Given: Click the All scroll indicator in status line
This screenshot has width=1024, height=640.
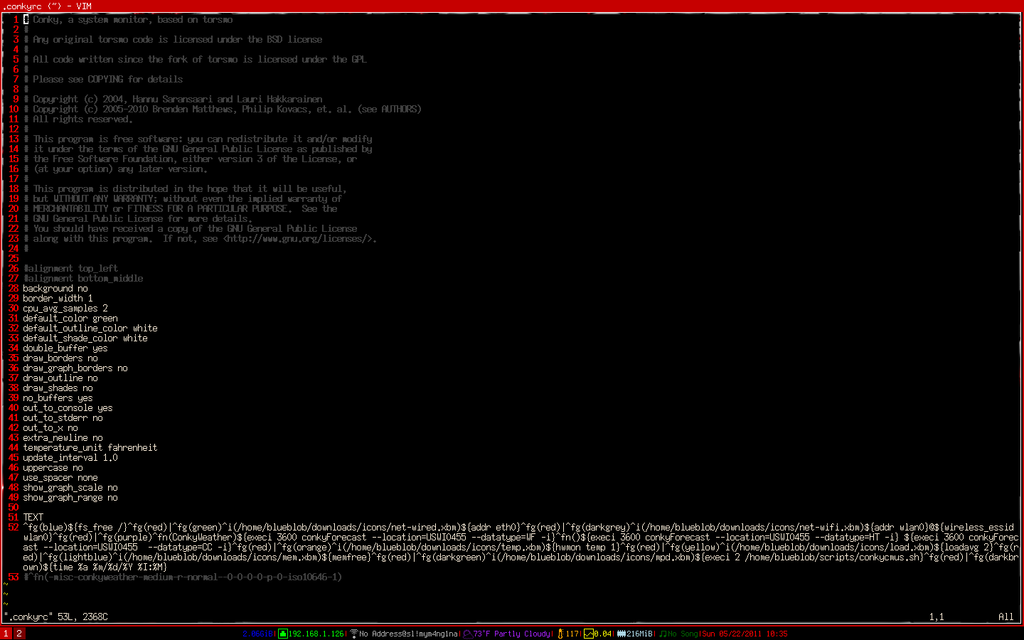Looking at the screenshot, I should pos(1005,616).
